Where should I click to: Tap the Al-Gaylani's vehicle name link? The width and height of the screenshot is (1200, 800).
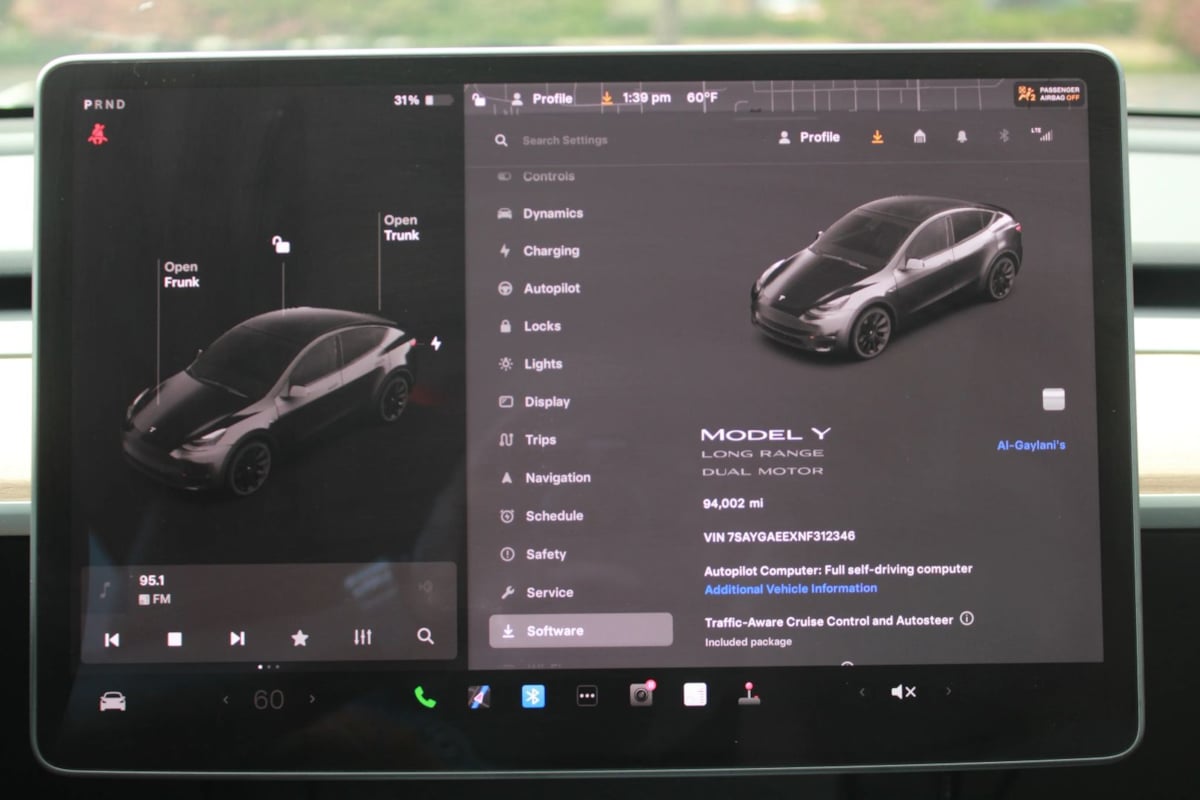coord(1031,446)
